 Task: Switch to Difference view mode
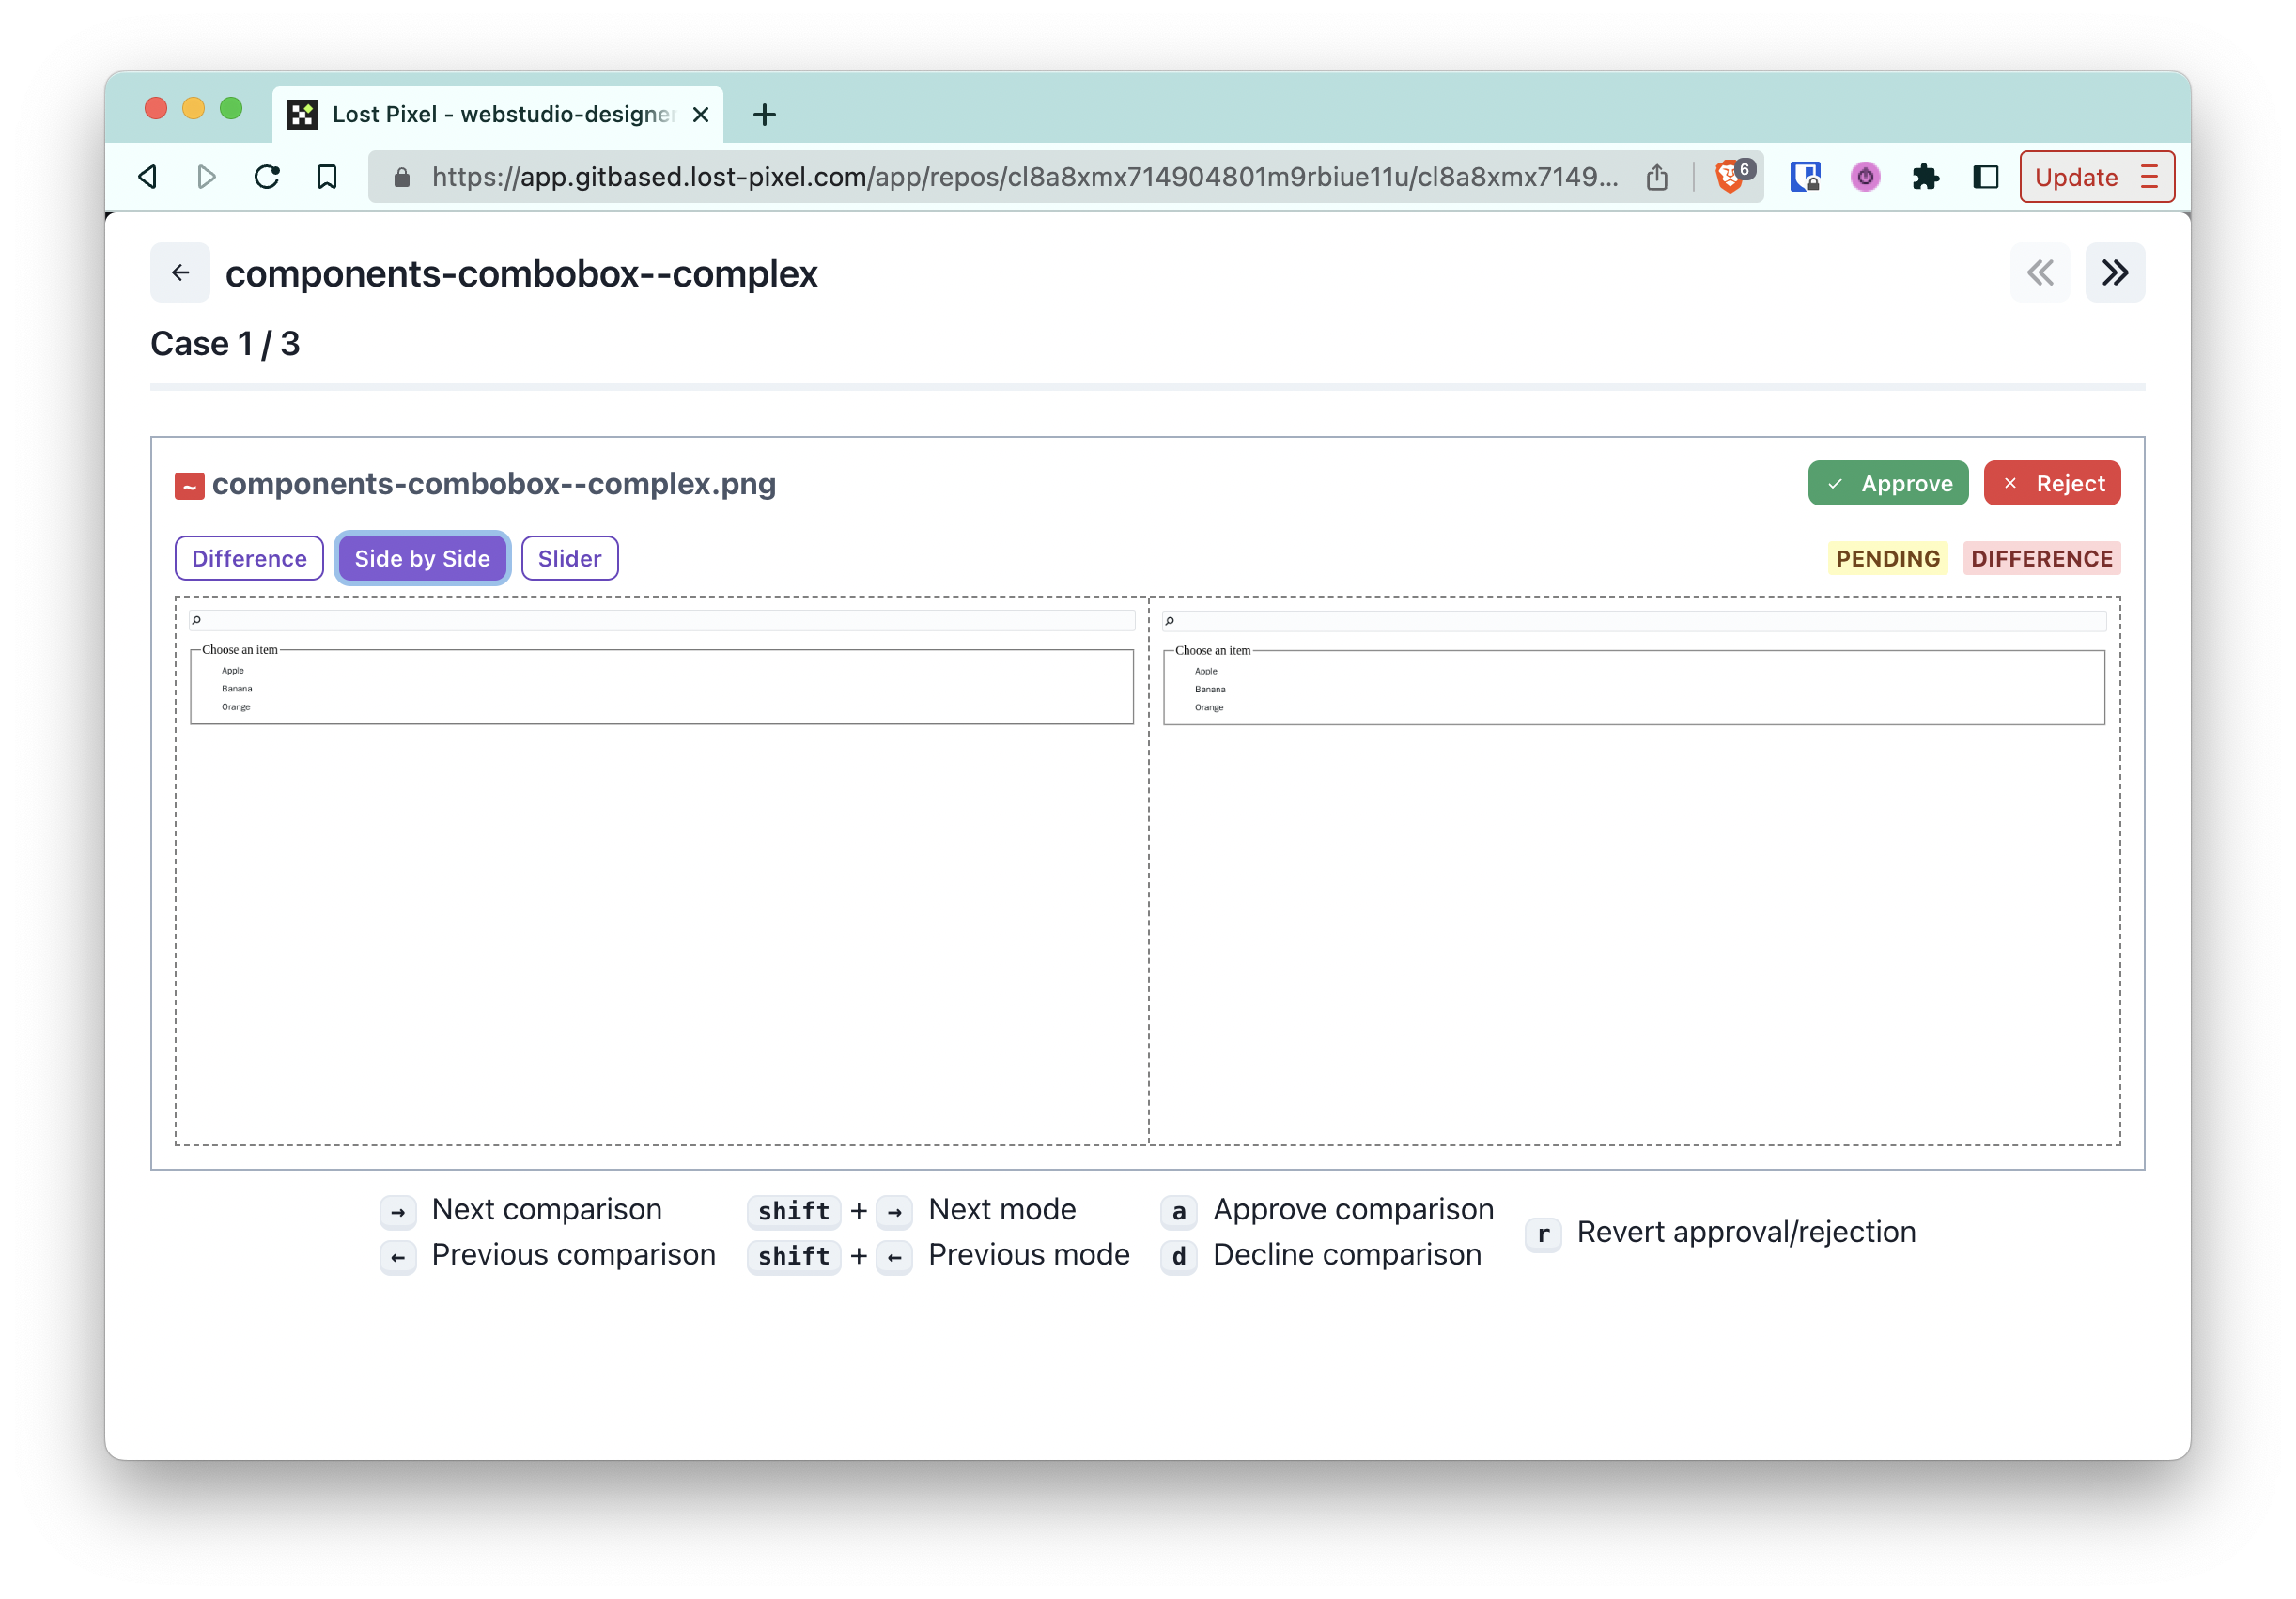click(x=249, y=558)
